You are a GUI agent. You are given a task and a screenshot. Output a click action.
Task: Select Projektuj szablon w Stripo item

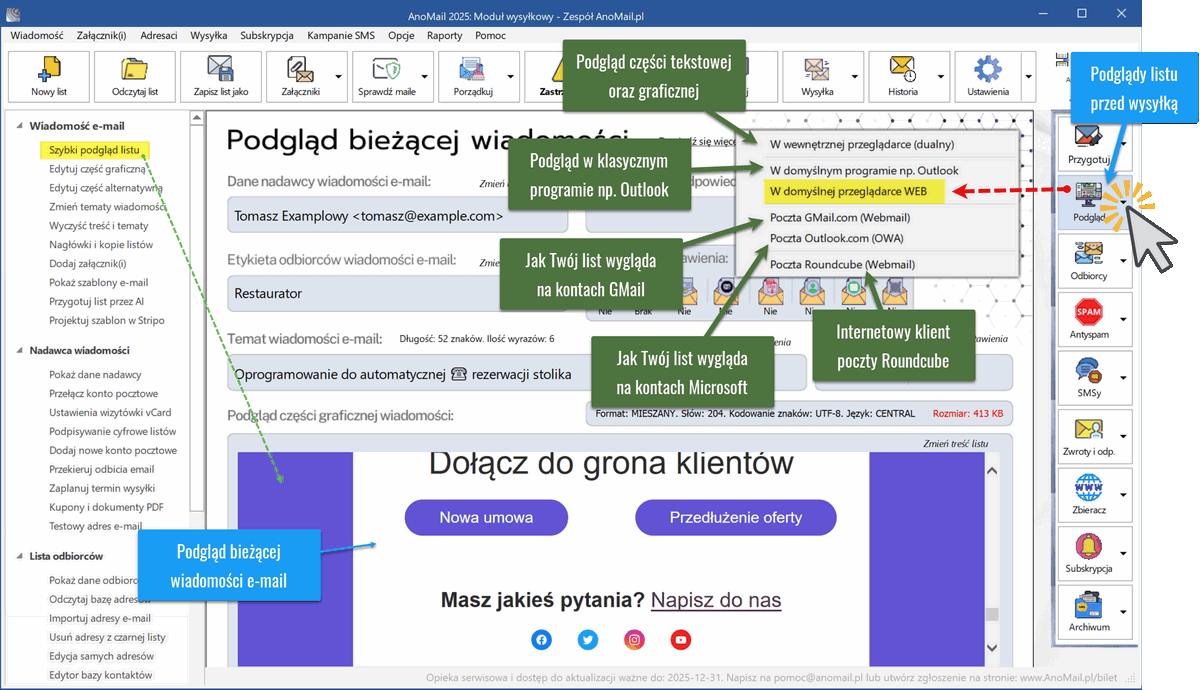point(107,320)
